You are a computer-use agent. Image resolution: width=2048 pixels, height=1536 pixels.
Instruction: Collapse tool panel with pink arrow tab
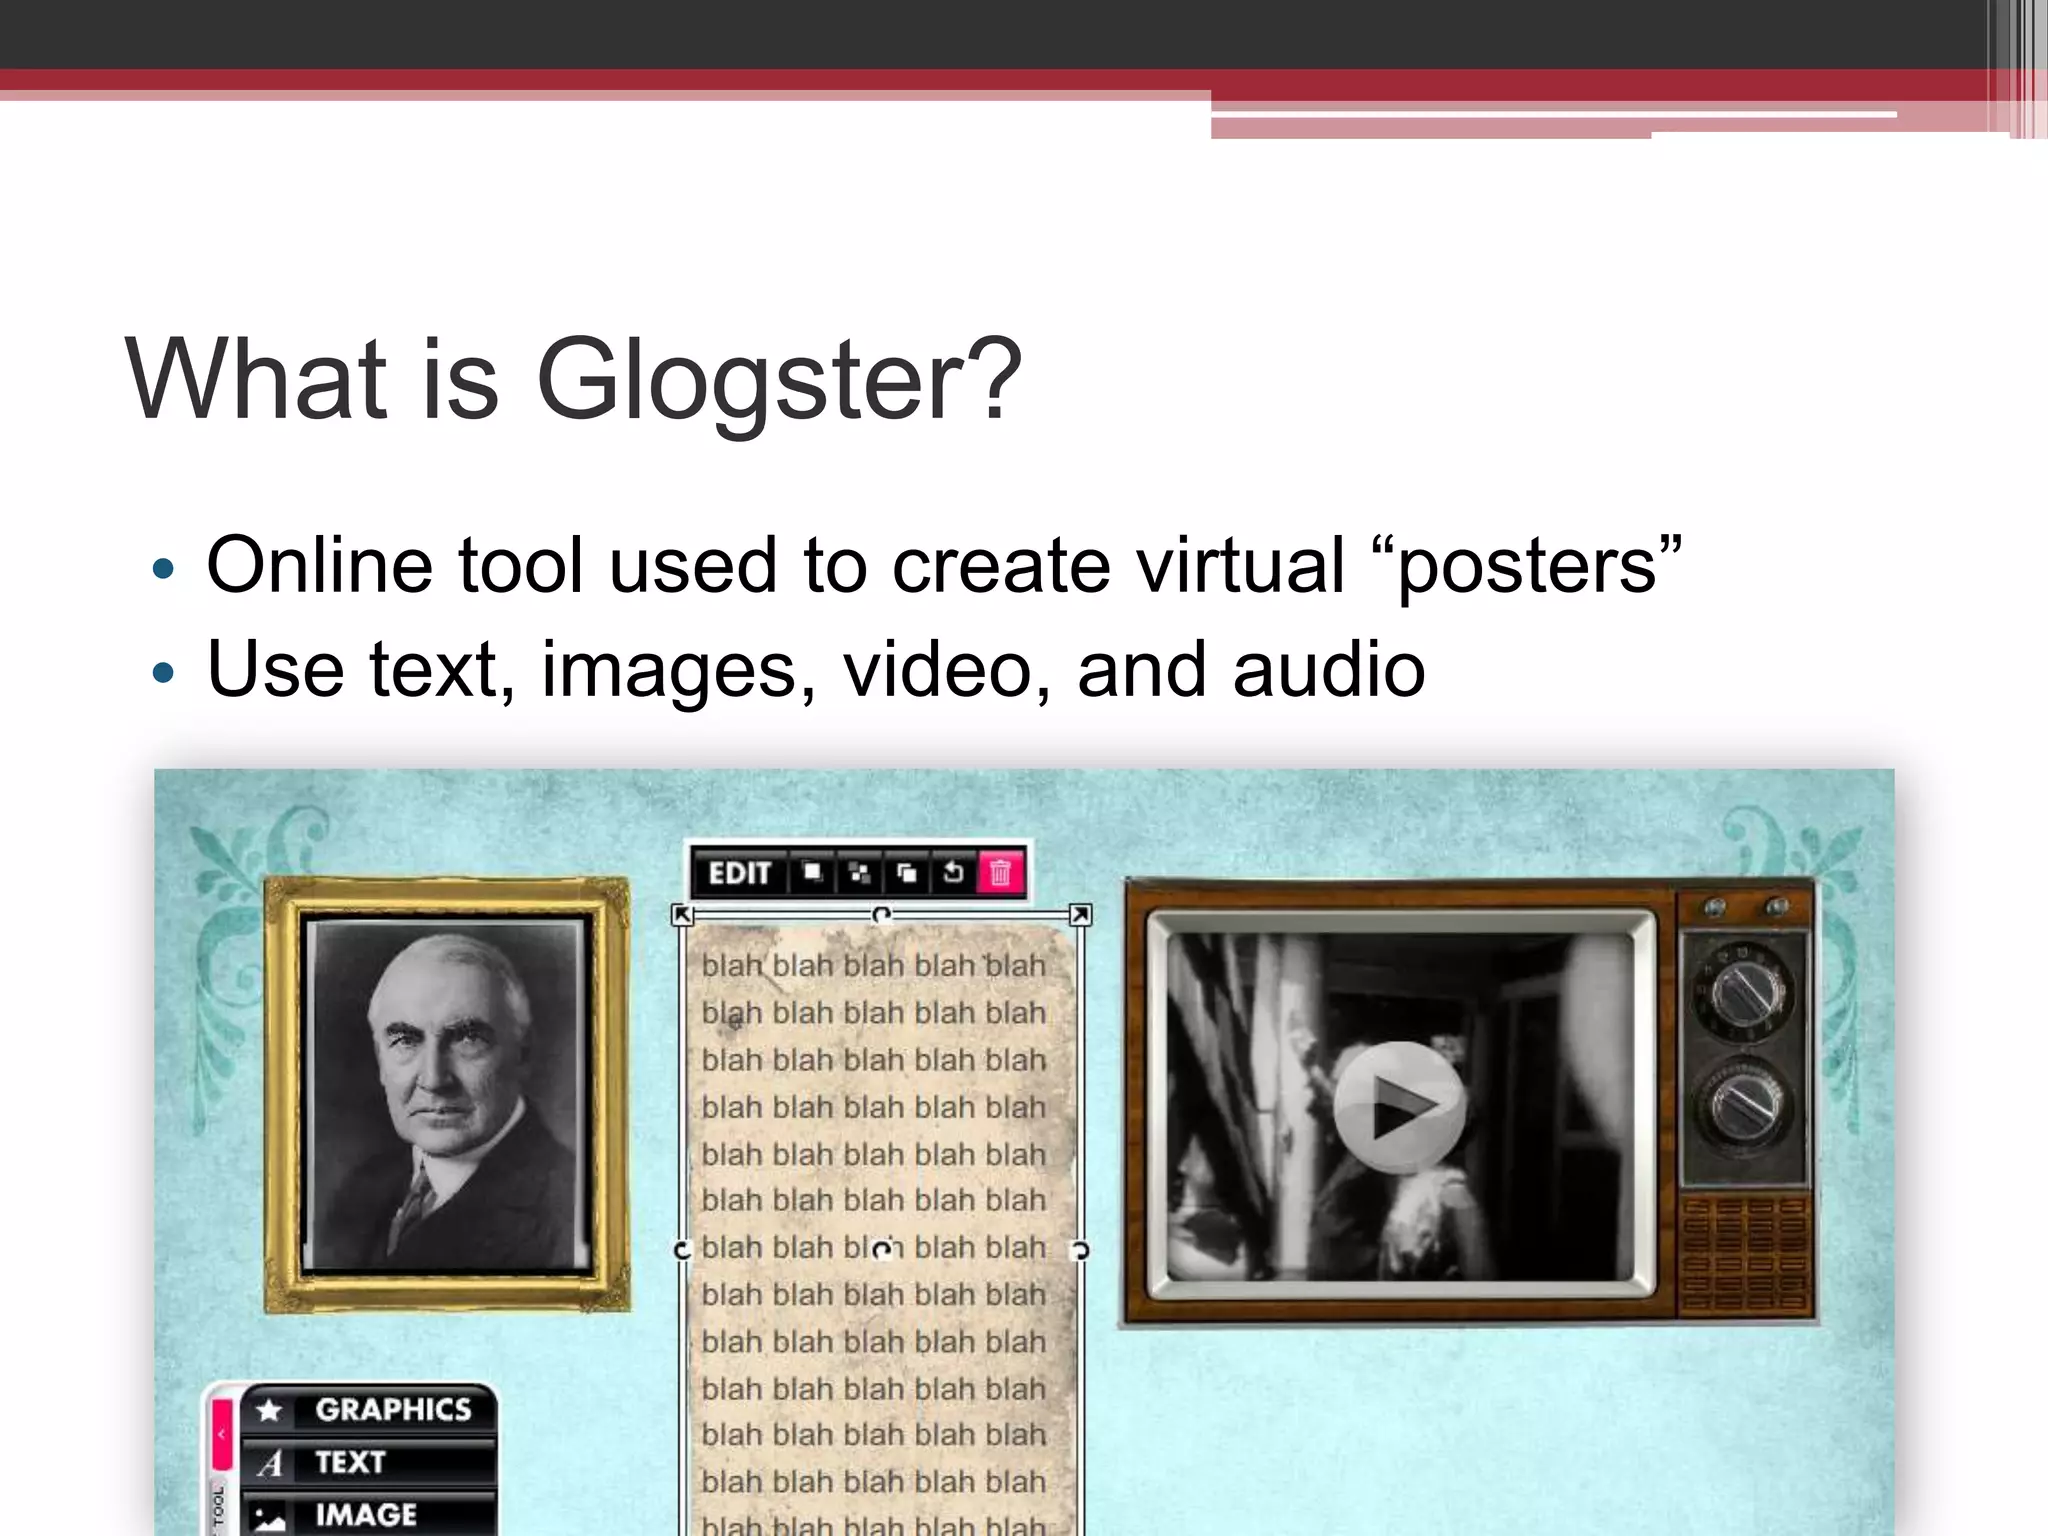[x=222, y=1434]
